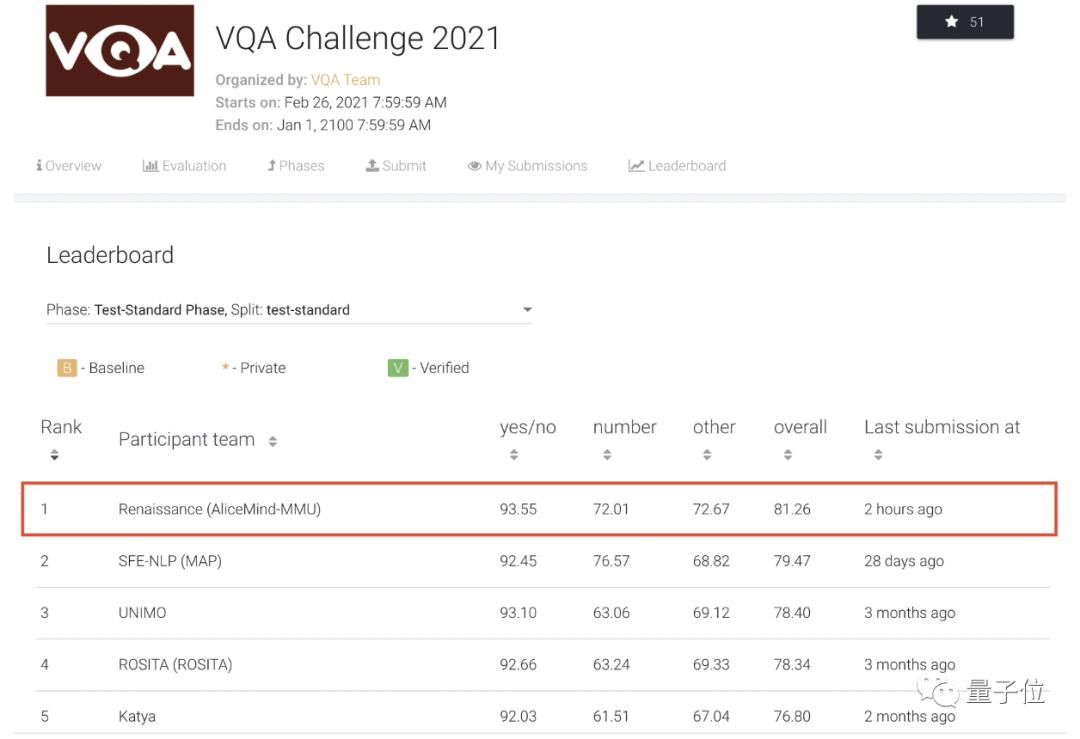The height and width of the screenshot is (739, 1080).
Task: Select the Leaderboard tab
Action: point(677,166)
